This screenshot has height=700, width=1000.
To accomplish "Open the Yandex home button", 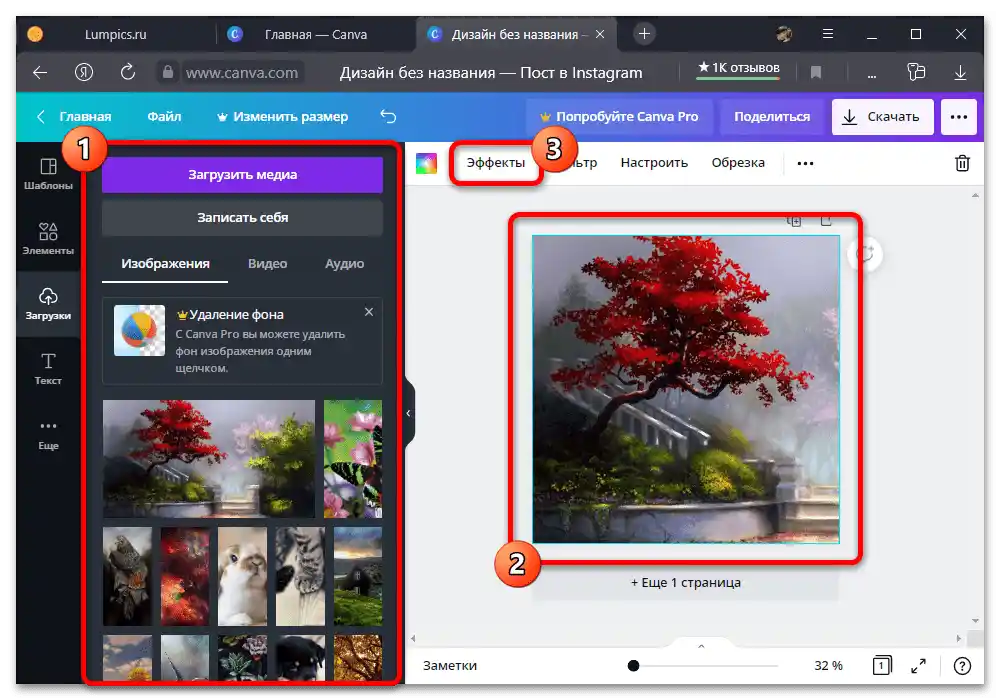I will click(84, 73).
